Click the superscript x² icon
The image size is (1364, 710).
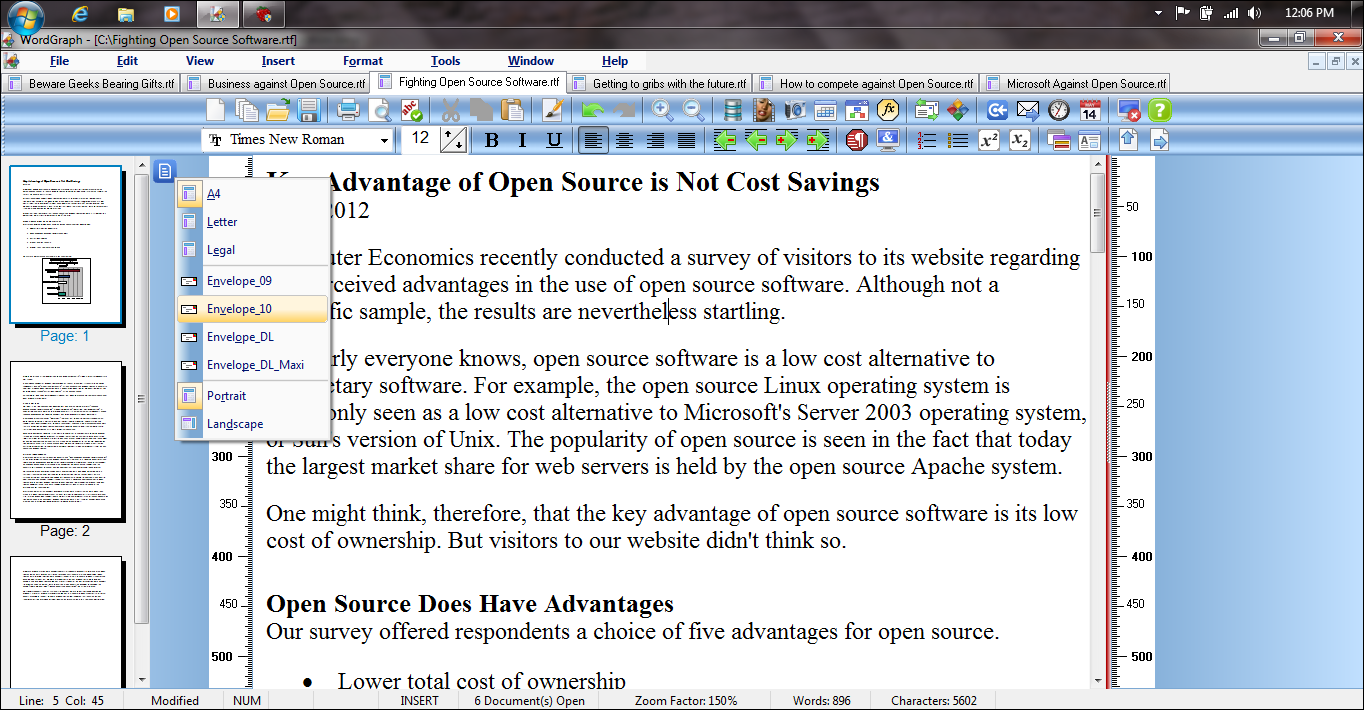[x=988, y=141]
